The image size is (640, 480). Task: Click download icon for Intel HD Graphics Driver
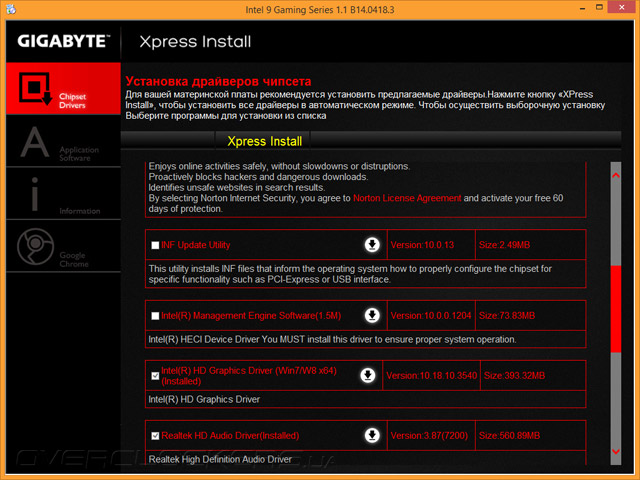(368, 376)
